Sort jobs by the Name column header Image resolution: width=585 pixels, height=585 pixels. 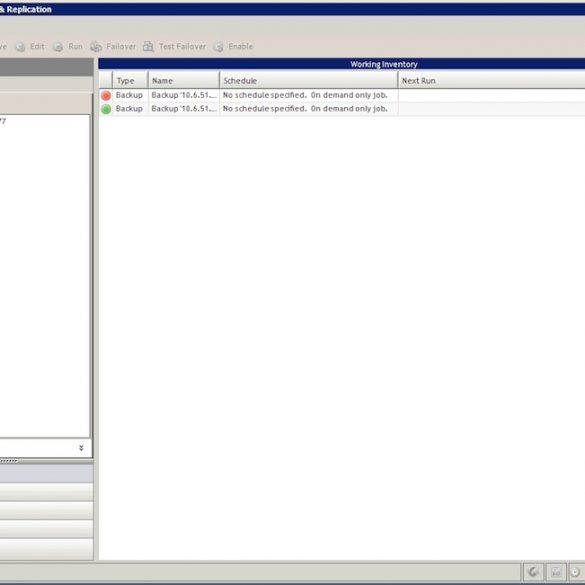tap(184, 81)
